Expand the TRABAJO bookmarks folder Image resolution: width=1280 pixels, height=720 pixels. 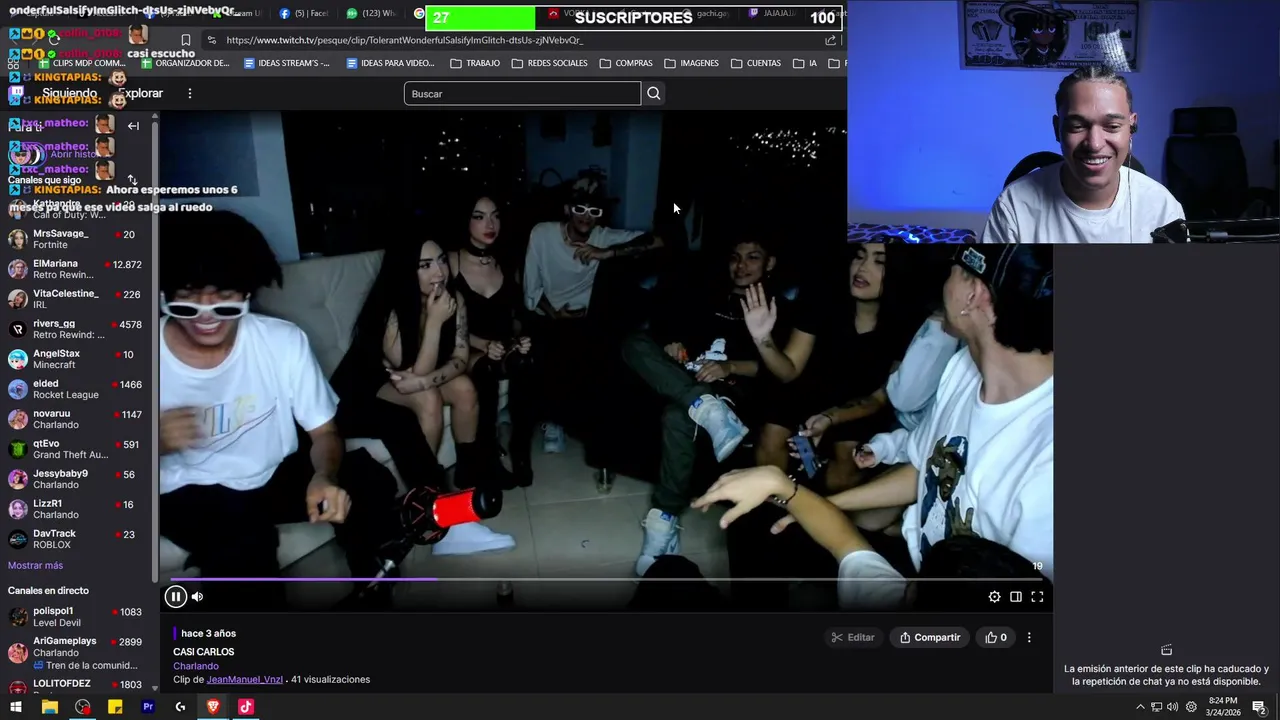[x=475, y=63]
